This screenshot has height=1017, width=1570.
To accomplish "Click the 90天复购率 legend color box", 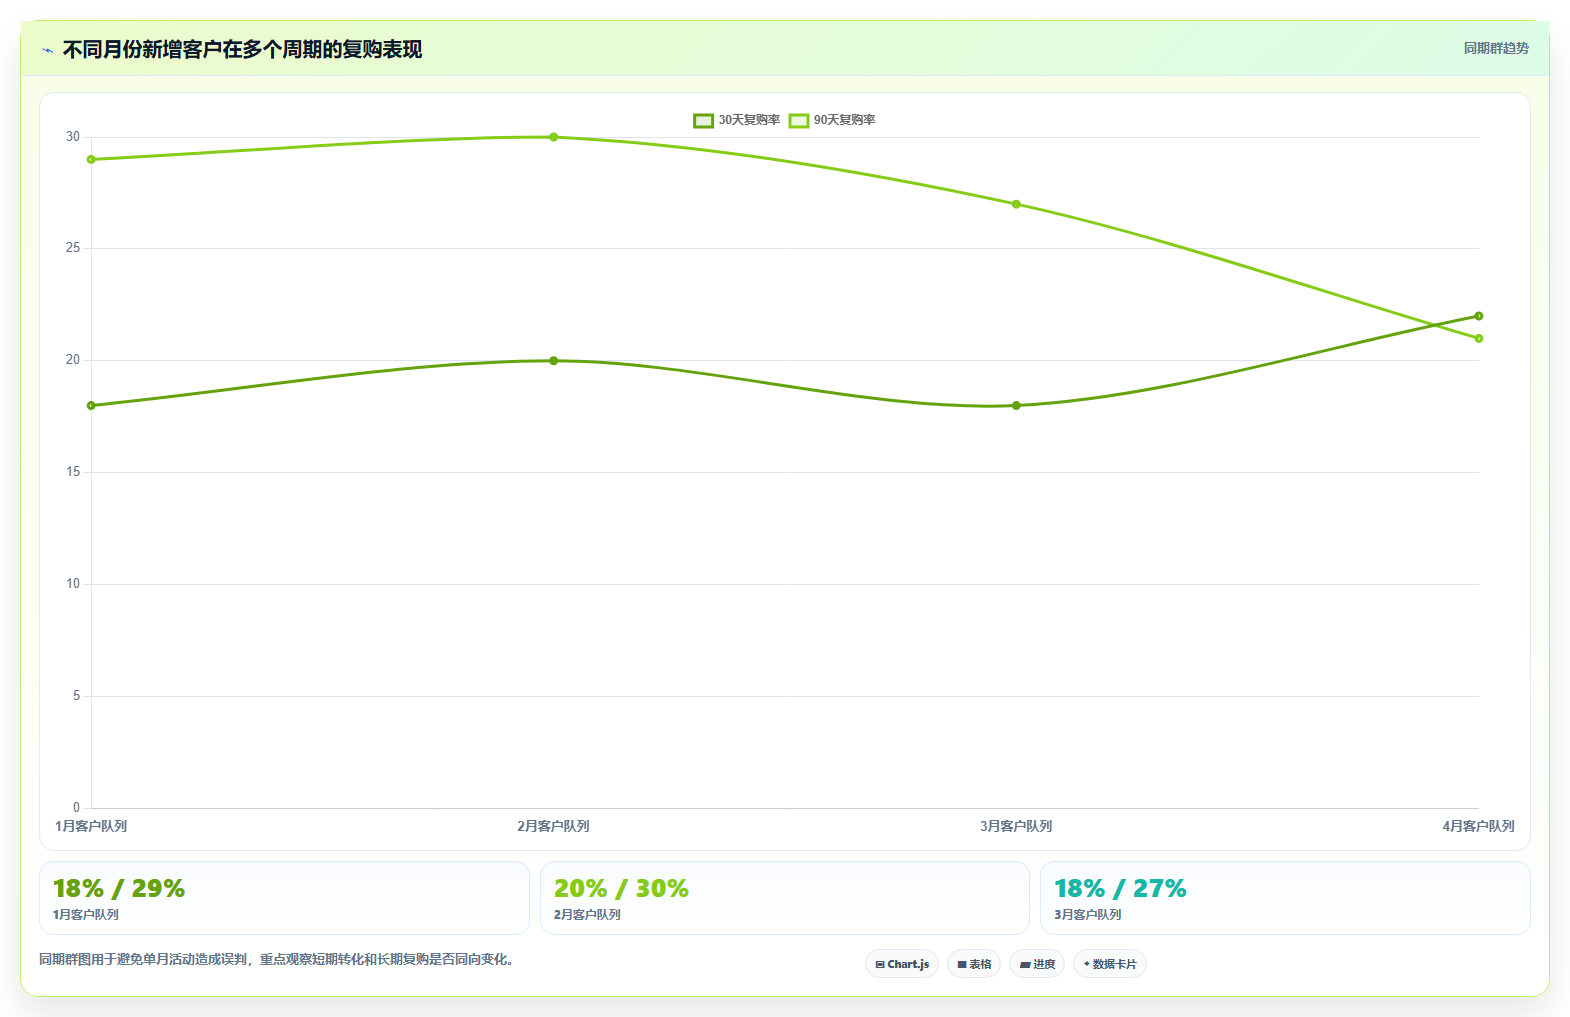I will click(x=799, y=120).
